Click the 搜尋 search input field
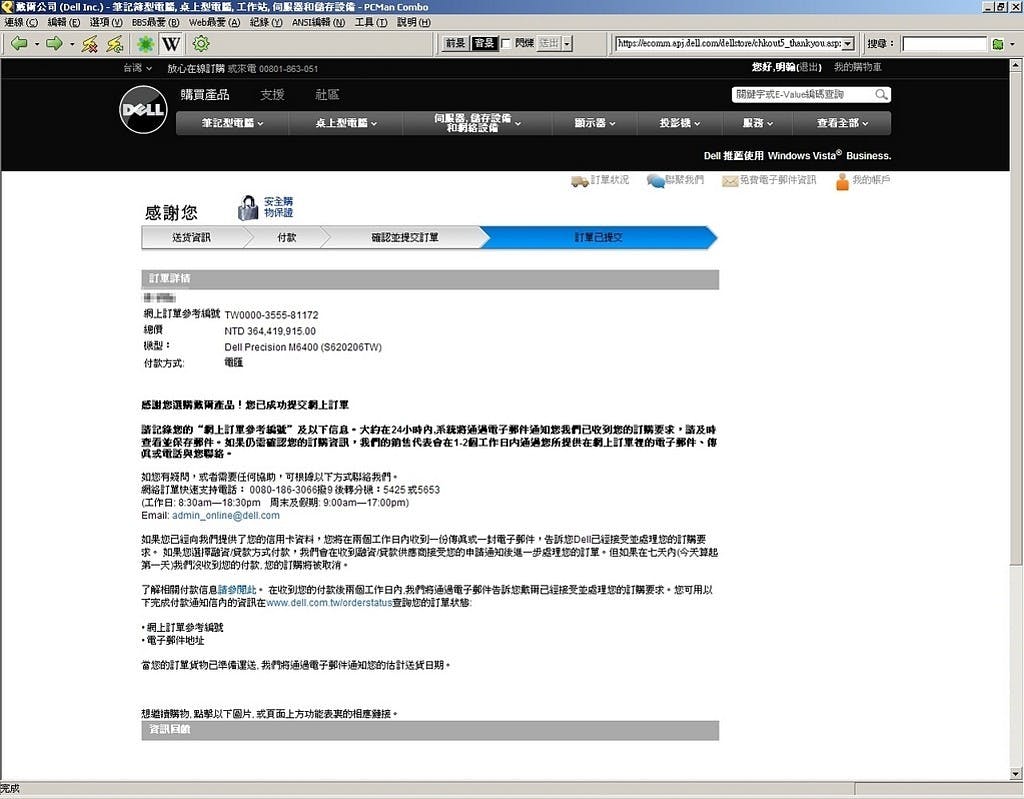The height and width of the screenshot is (799, 1024). tap(944, 44)
